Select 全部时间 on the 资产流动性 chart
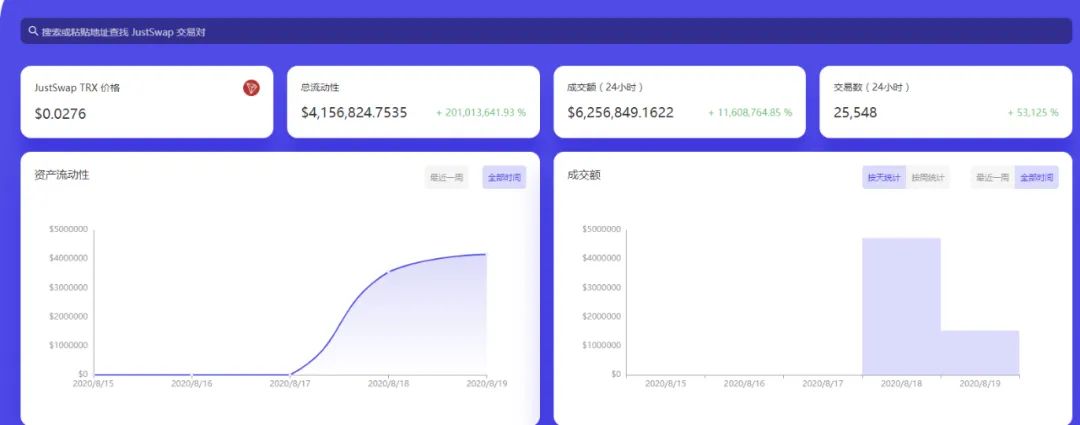 (504, 178)
